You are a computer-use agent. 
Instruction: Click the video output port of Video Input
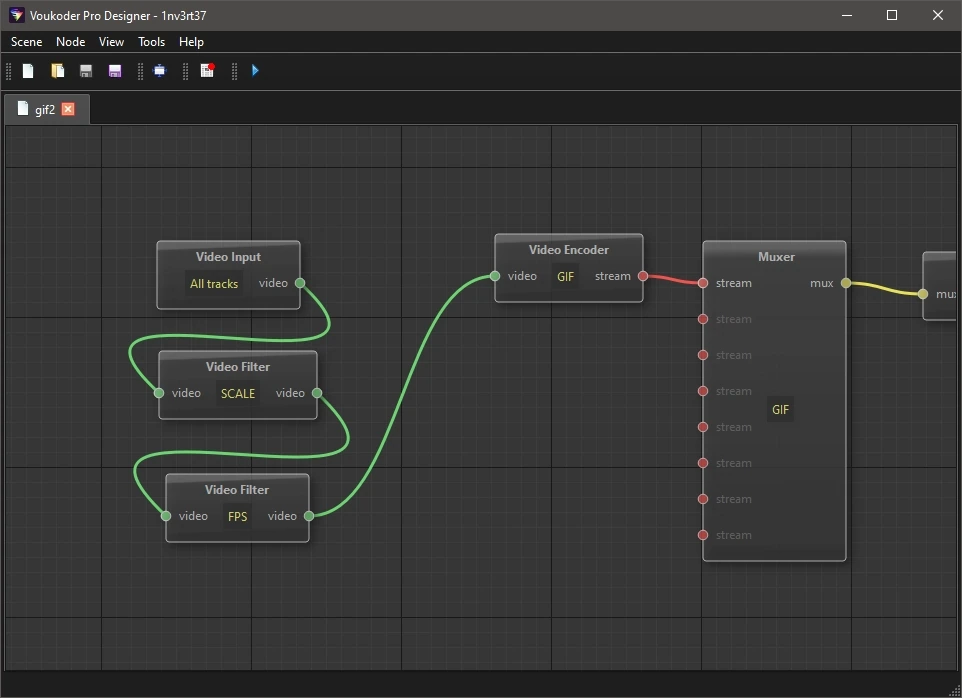[300, 283]
